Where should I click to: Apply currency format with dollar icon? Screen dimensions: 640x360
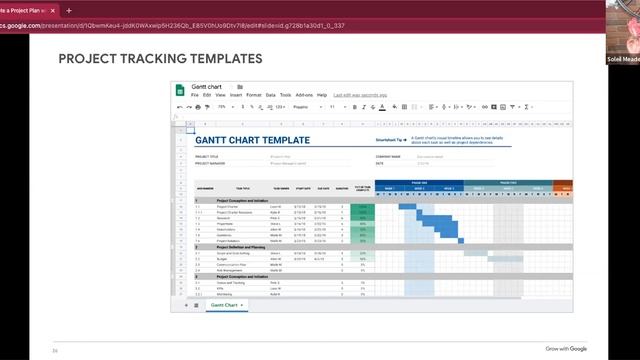click(x=243, y=107)
